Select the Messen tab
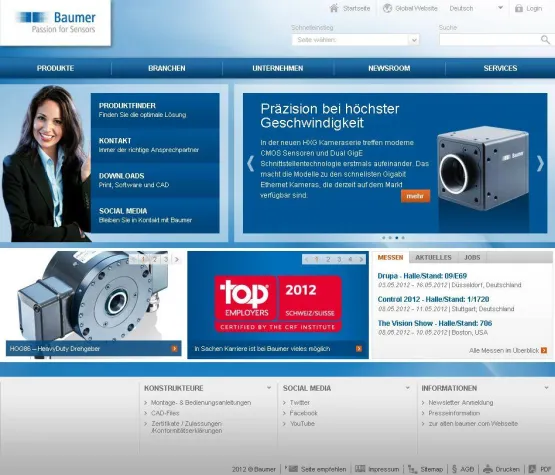The image size is (555, 475). pyautogui.click(x=390, y=257)
